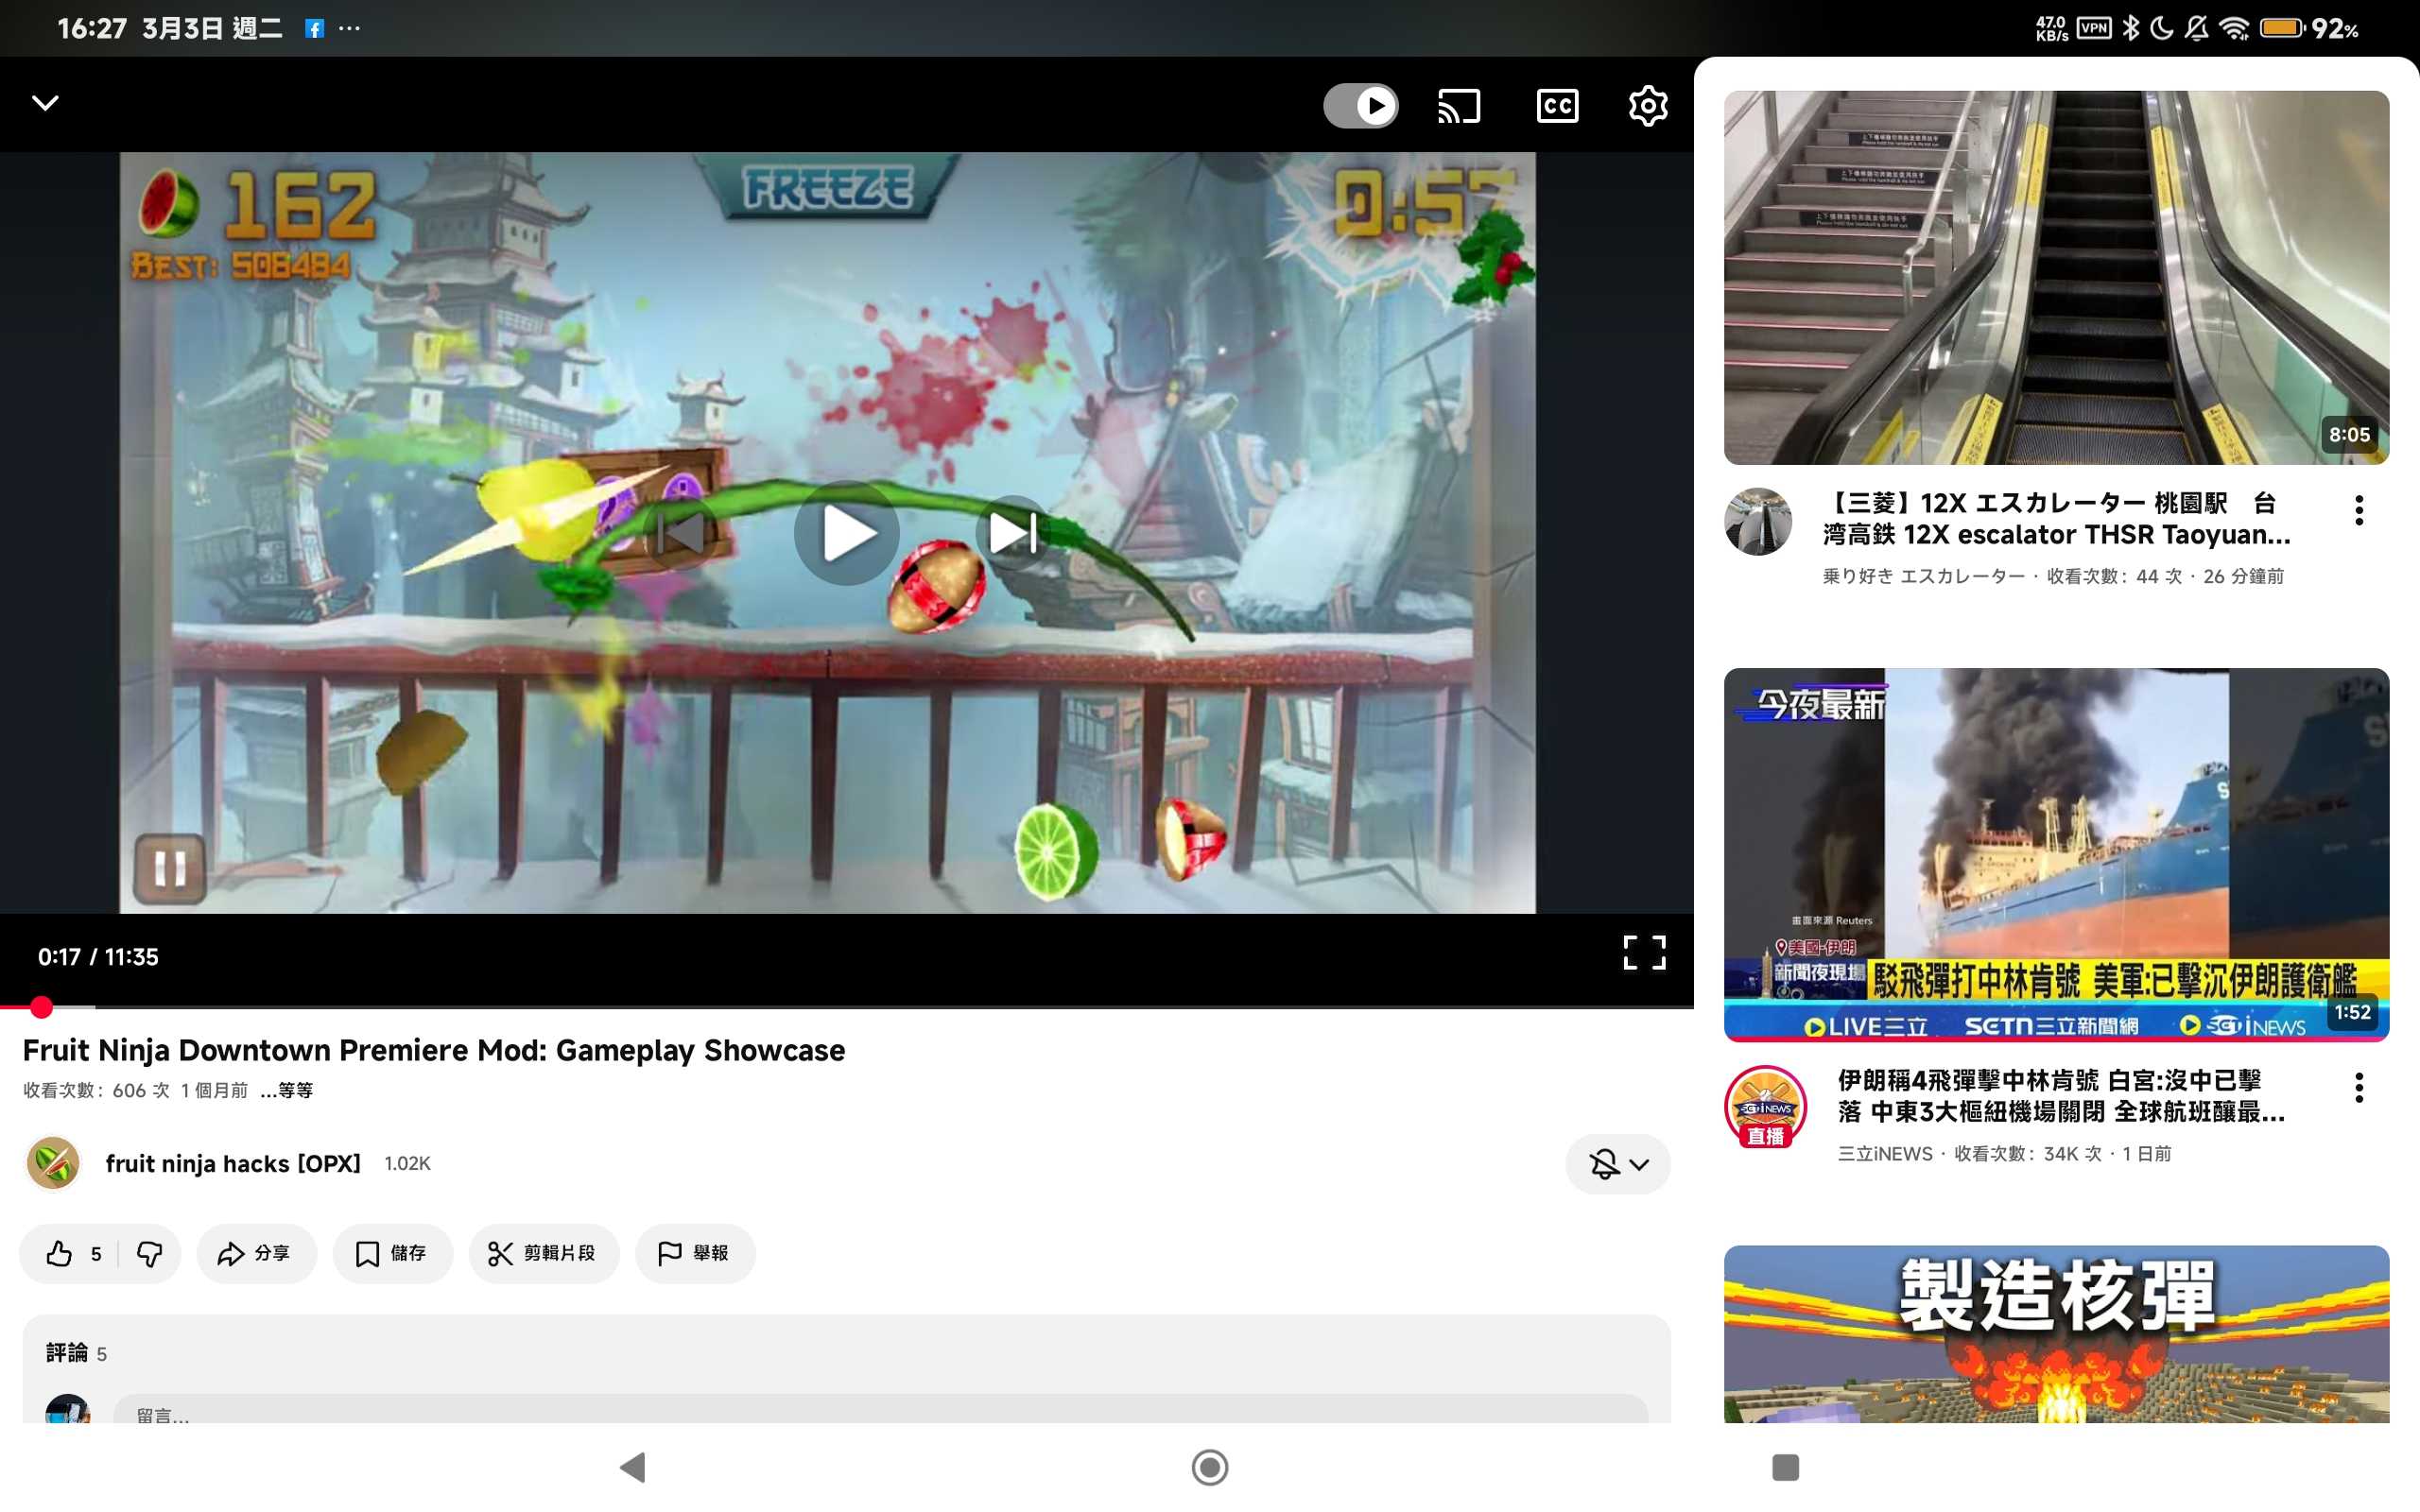Open video settings gear

click(1647, 106)
